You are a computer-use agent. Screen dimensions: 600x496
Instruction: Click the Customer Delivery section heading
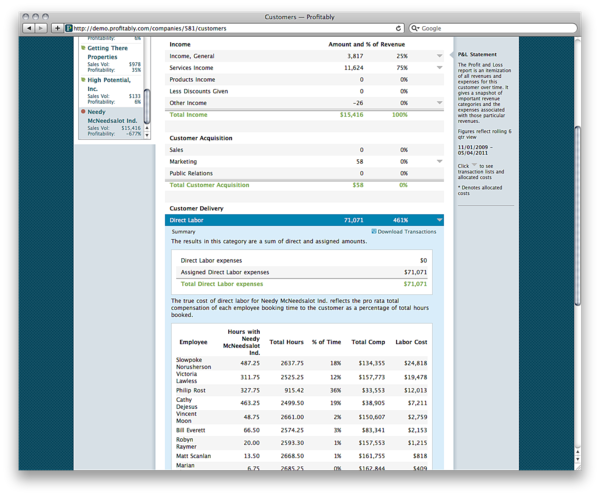196,209
